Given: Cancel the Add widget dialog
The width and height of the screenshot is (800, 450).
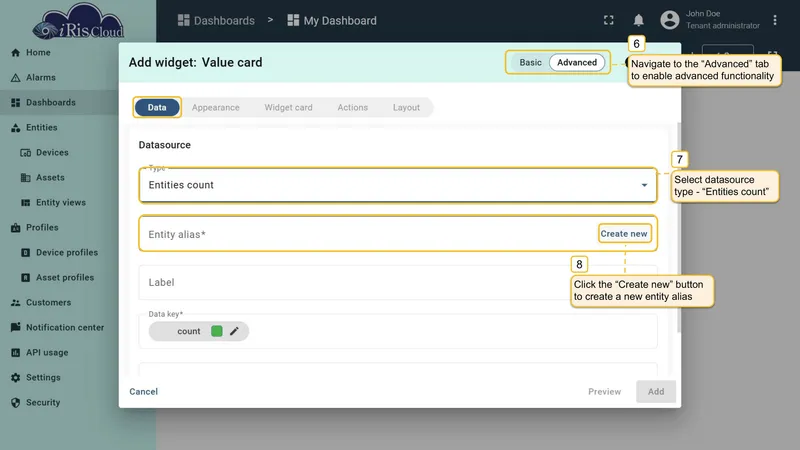Looking at the screenshot, I should click(143, 391).
